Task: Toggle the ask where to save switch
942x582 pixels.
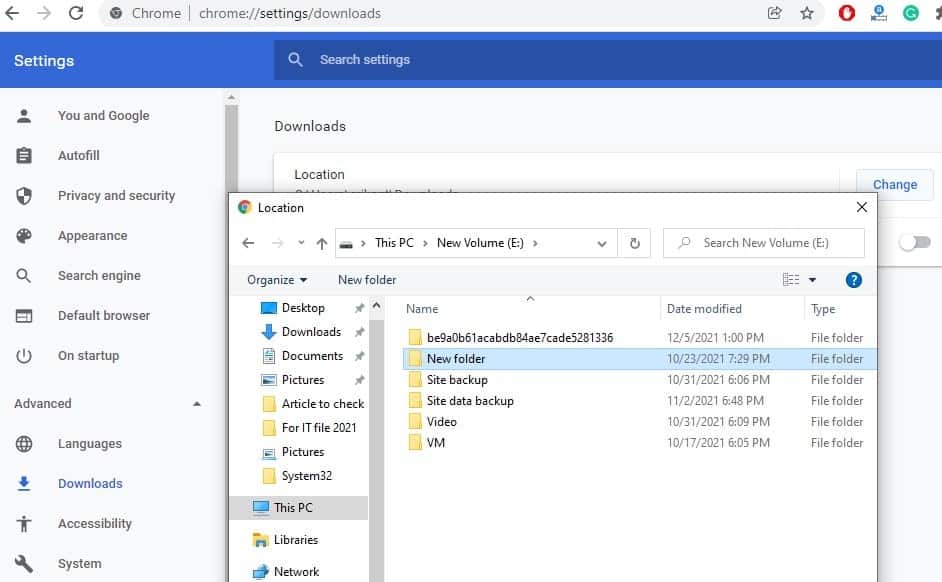Action: pyautogui.click(x=914, y=242)
